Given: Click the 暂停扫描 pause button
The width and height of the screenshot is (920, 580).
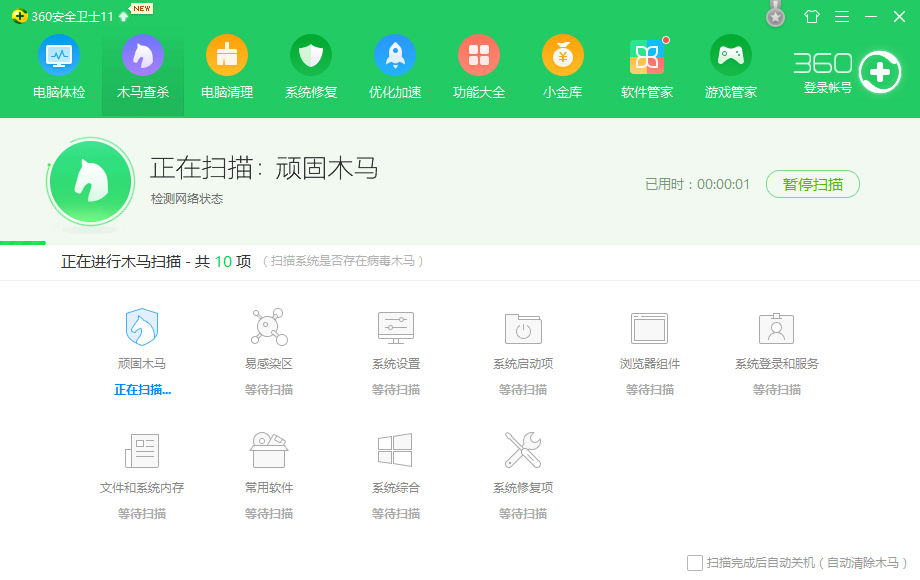Looking at the screenshot, I should (x=812, y=184).
